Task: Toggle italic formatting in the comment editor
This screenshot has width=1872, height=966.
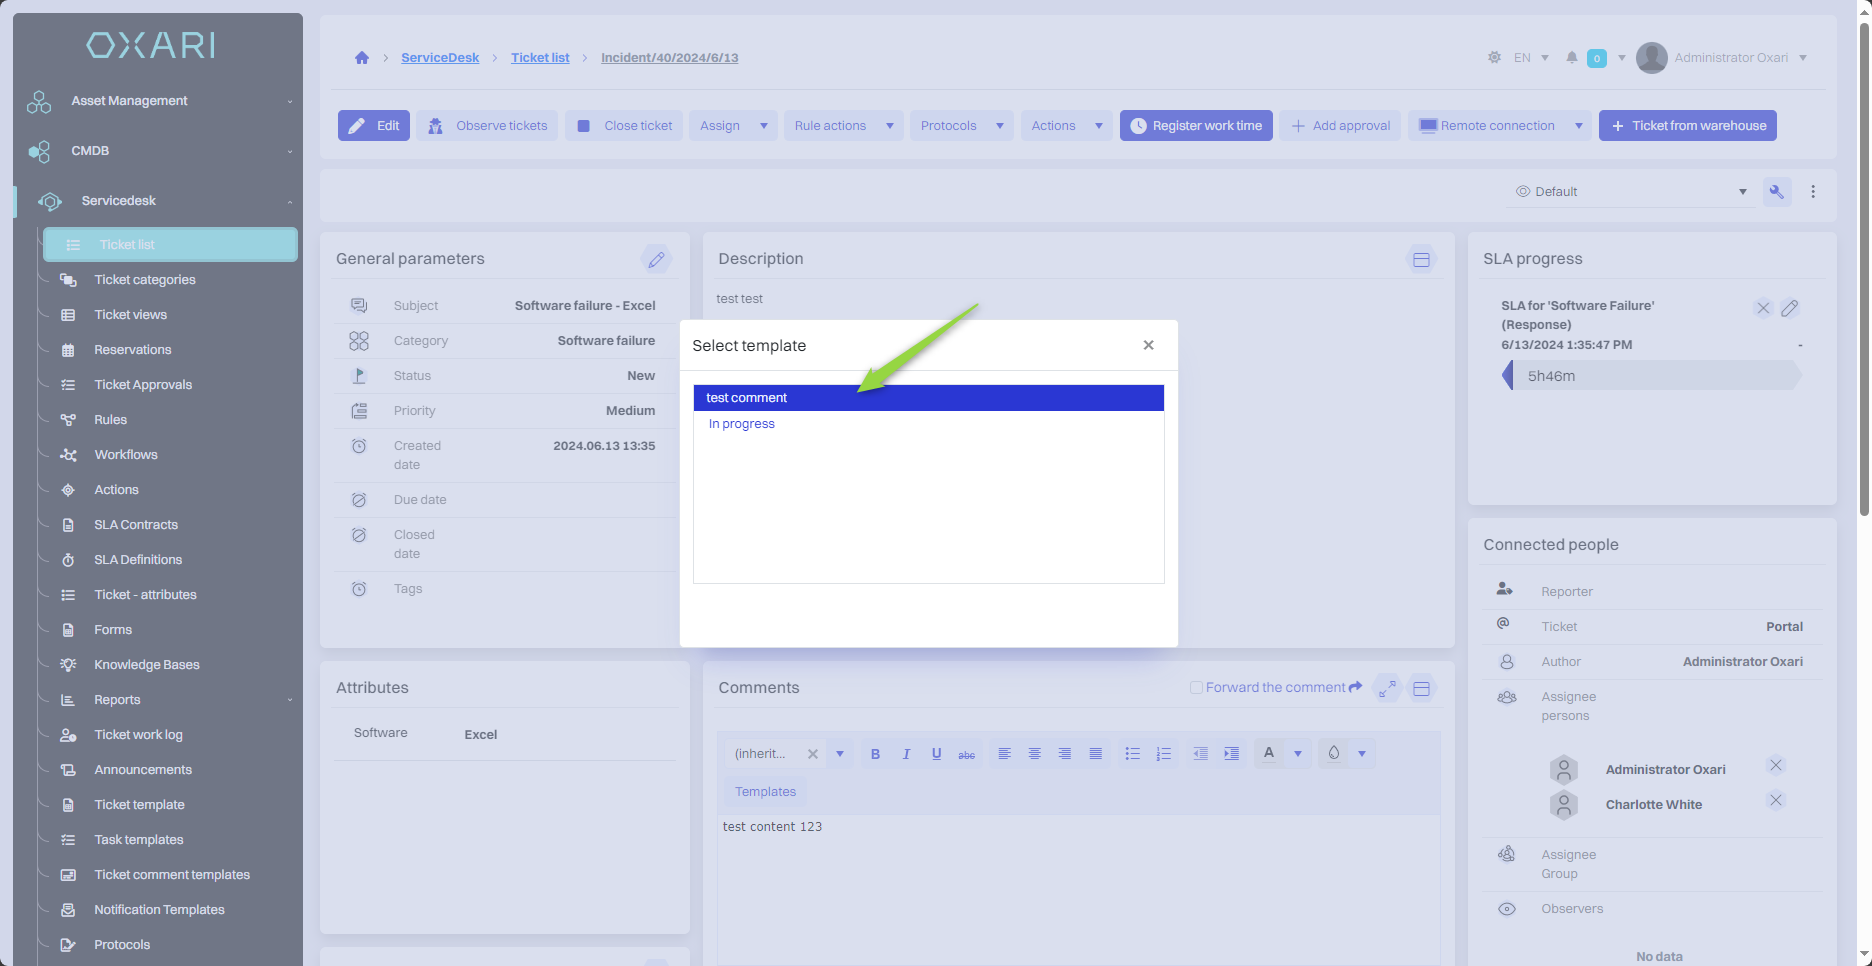Action: [x=906, y=754]
